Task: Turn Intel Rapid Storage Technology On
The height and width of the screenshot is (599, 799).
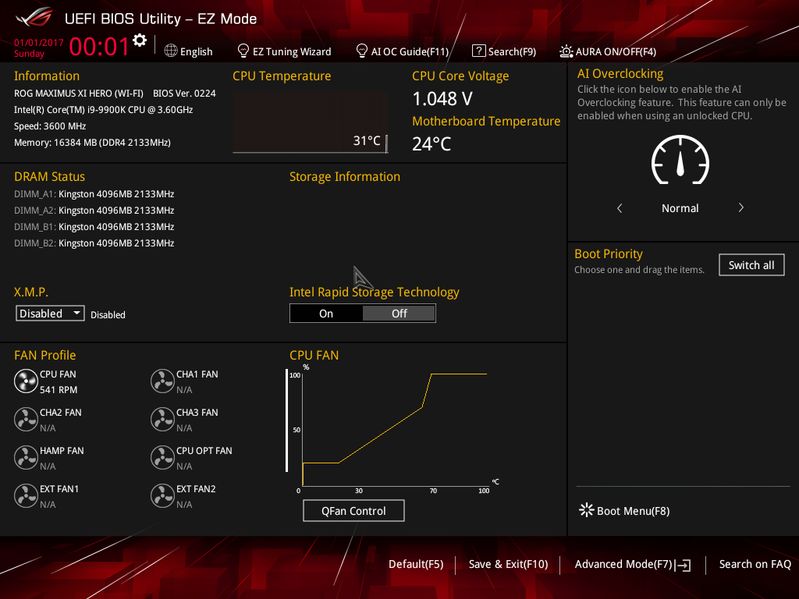Action: [326, 313]
